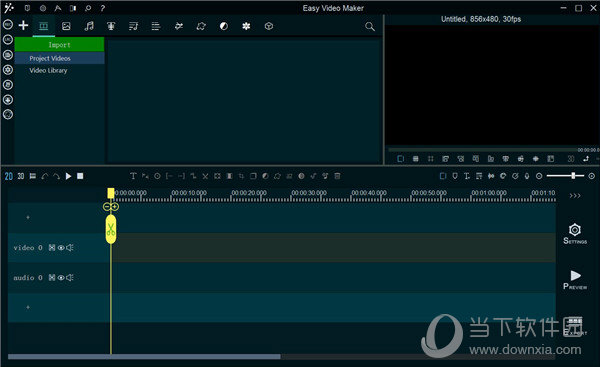Click the 3D icon under preview window
This screenshot has height=367, width=600.
tap(571, 159)
